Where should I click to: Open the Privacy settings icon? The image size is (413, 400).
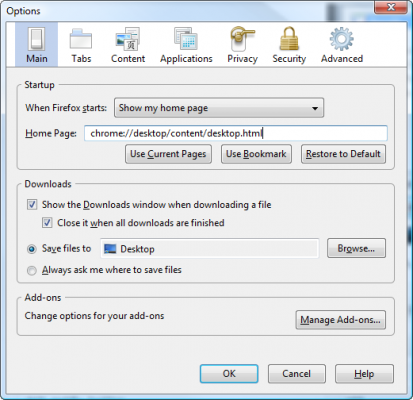click(x=242, y=39)
